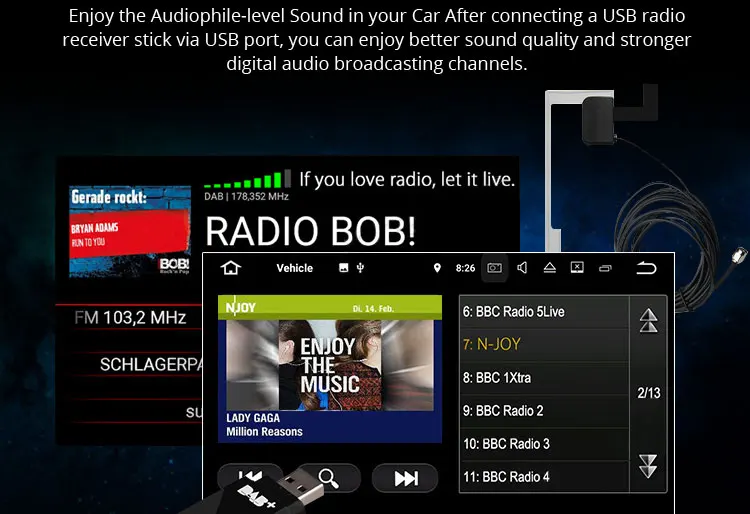Tap the volume speaker icon
Viewport: 750px width, 514px height.
pos(522,268)
